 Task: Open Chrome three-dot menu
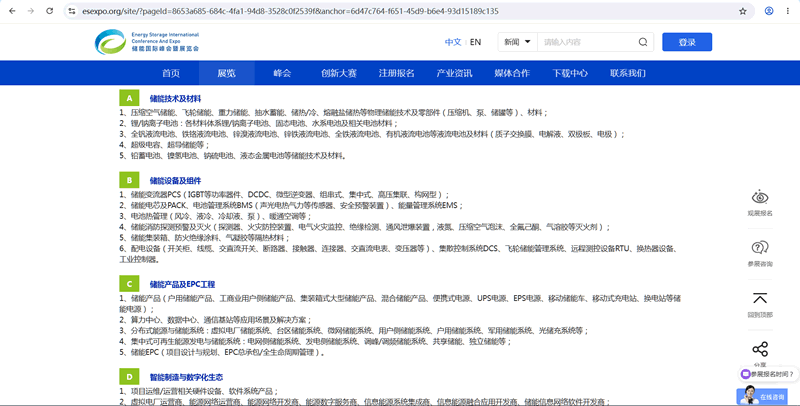point(788,11)
